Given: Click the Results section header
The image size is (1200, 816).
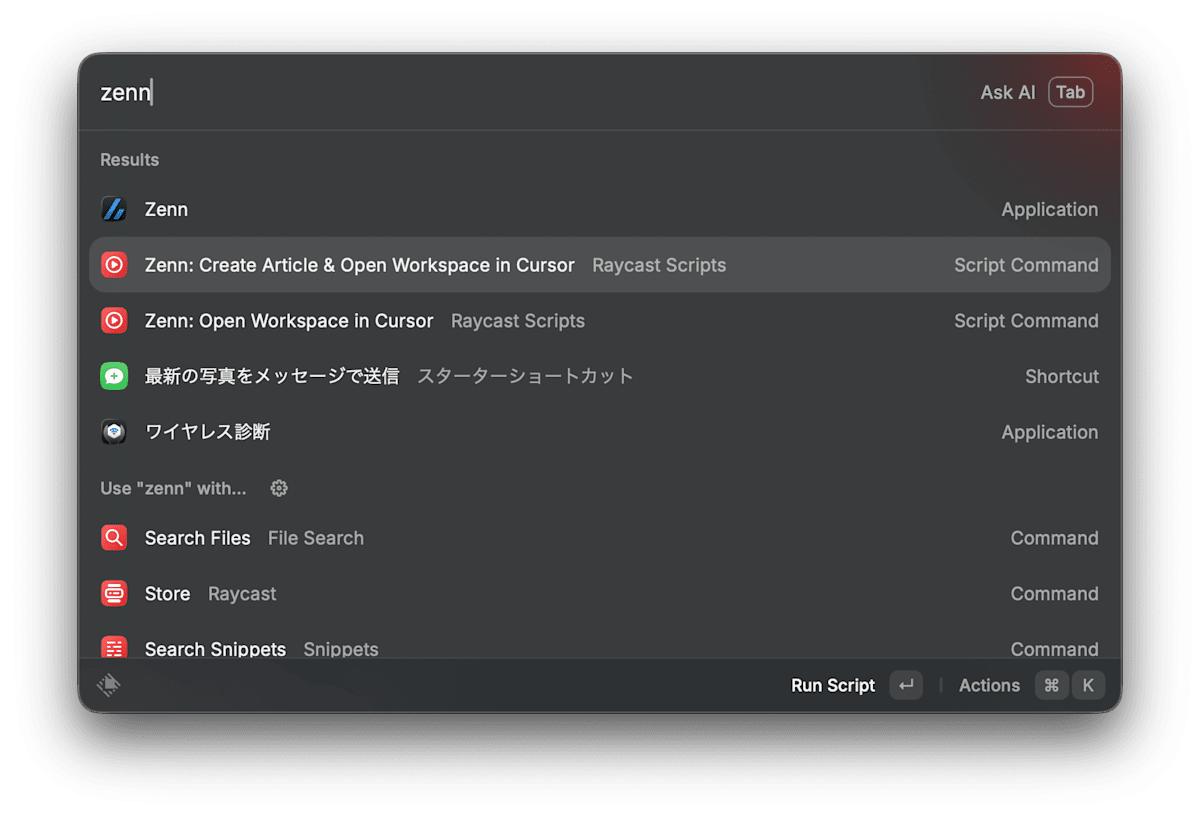Looking at the screenshot, I should click(130, 160).
